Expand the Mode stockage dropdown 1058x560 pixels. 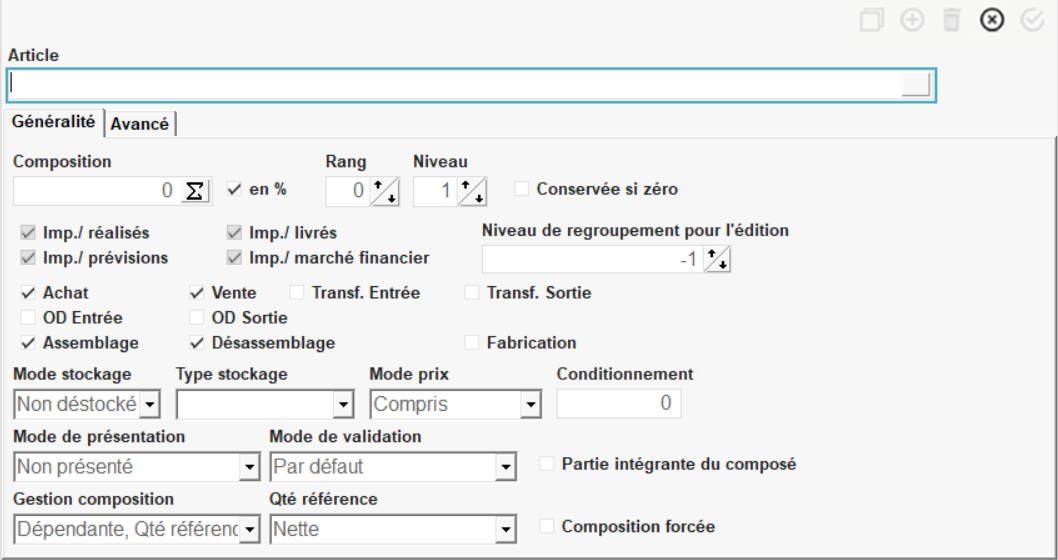click(x=149, y=405)
